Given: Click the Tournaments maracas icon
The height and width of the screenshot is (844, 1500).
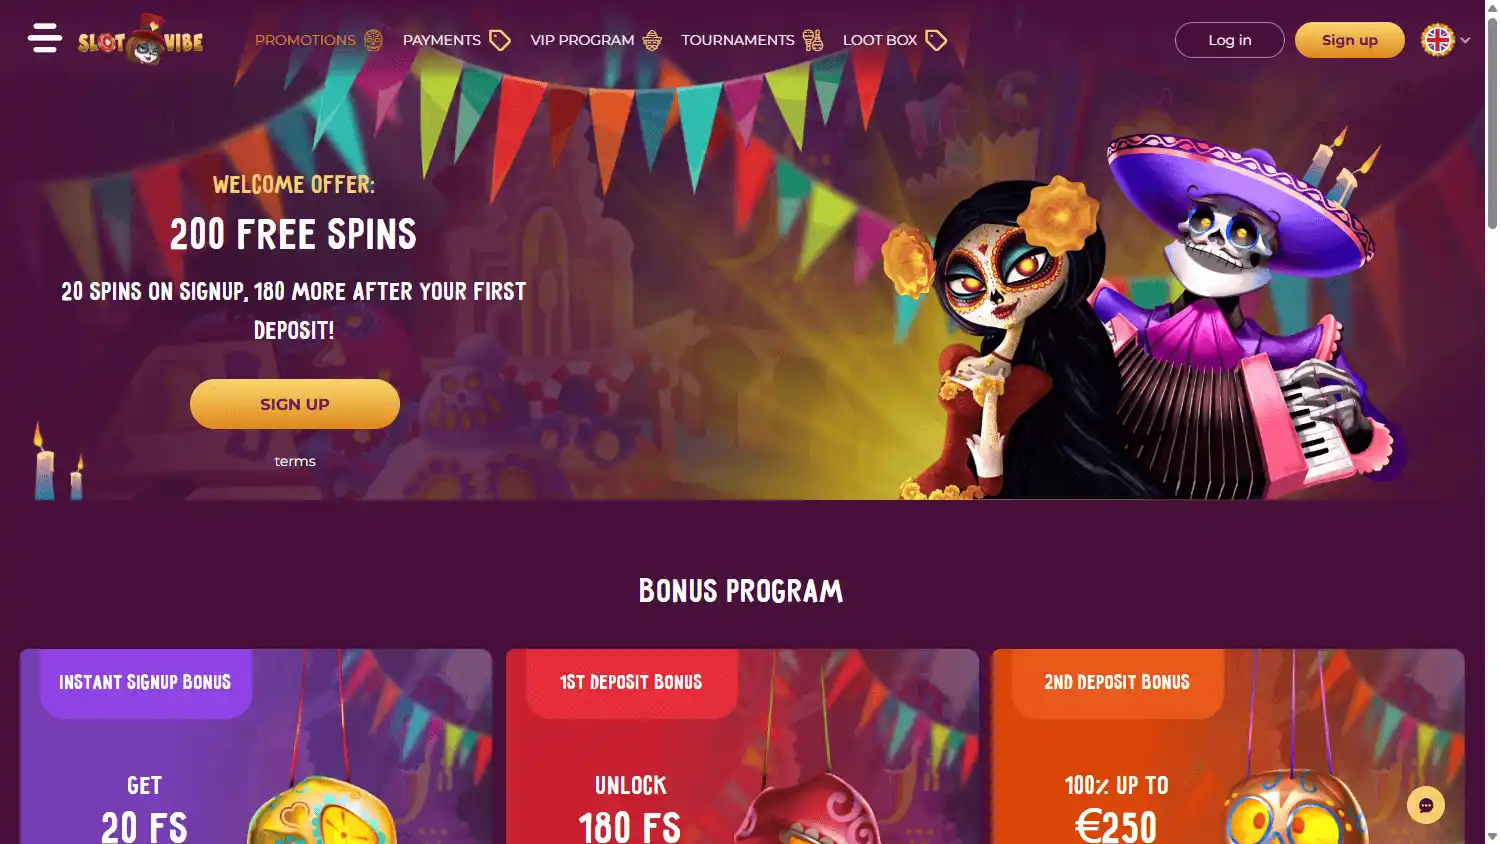Looking at the screenshot, I should tap(813, 40).
